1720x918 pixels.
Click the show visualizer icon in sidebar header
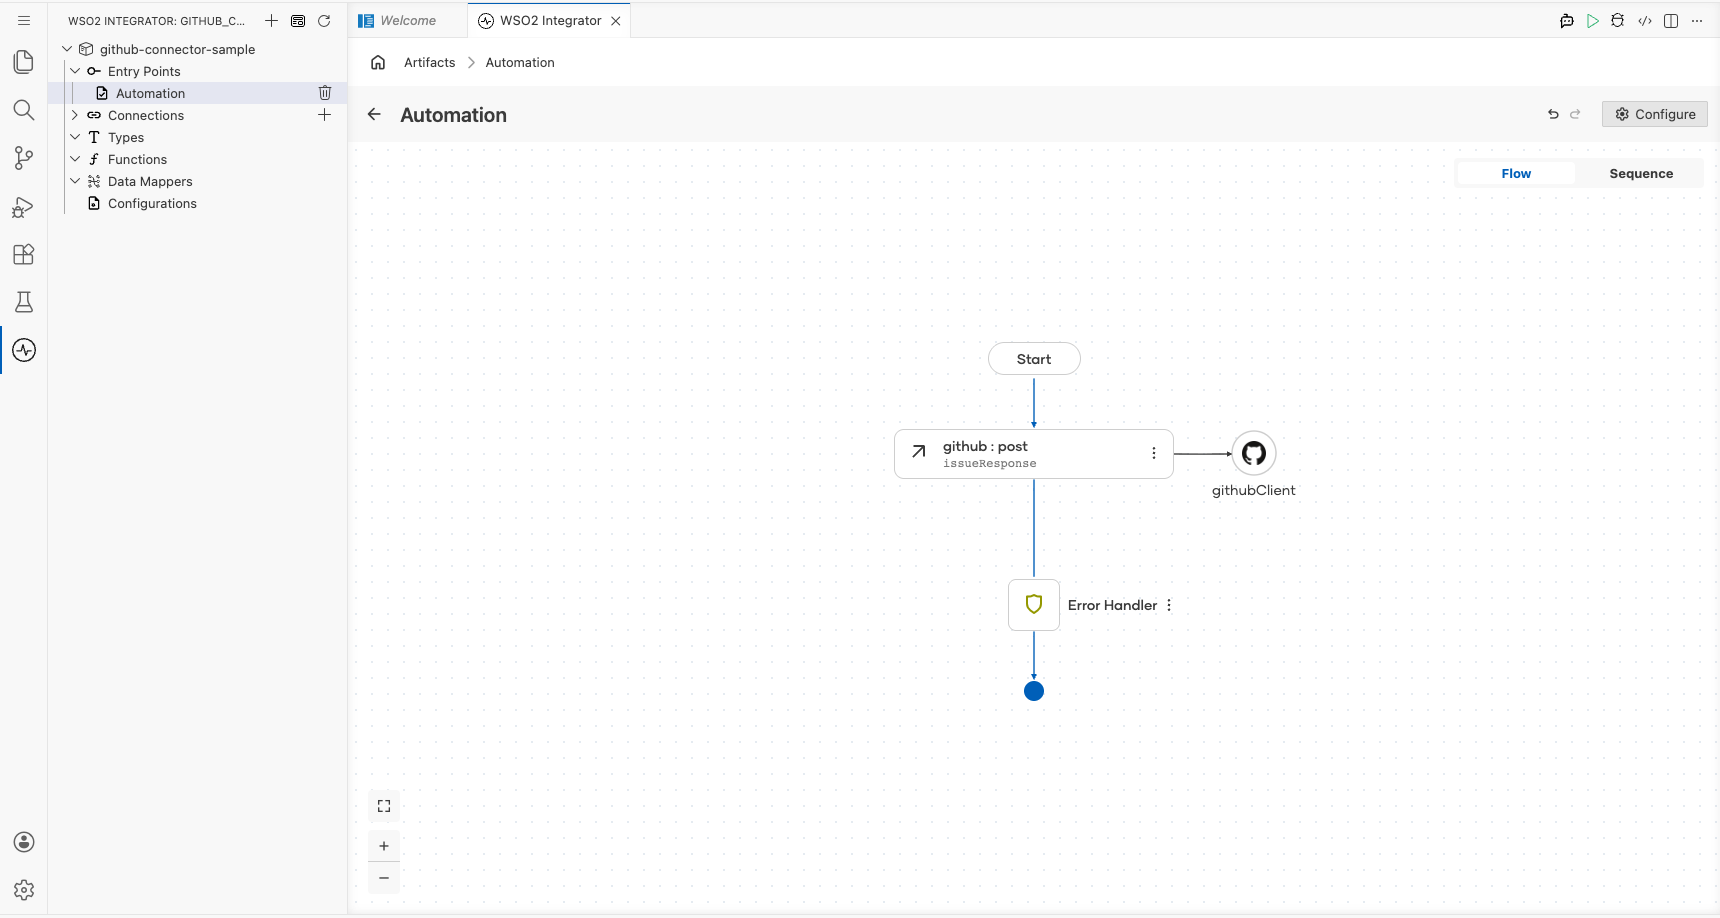pos(298,20)
